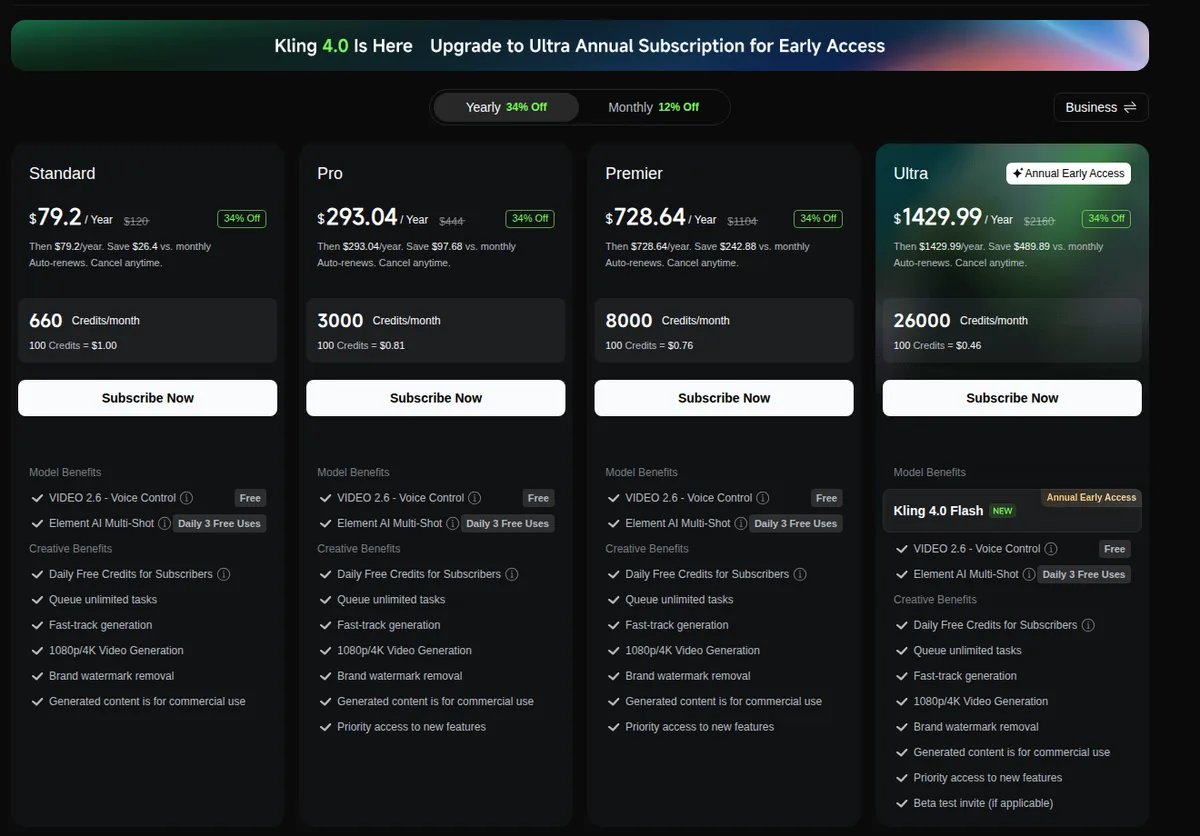Click Ultra Daily Free Credits info icon
Screen dimensions: 1200x836
pyautogui.click(x=1088, y=625)
